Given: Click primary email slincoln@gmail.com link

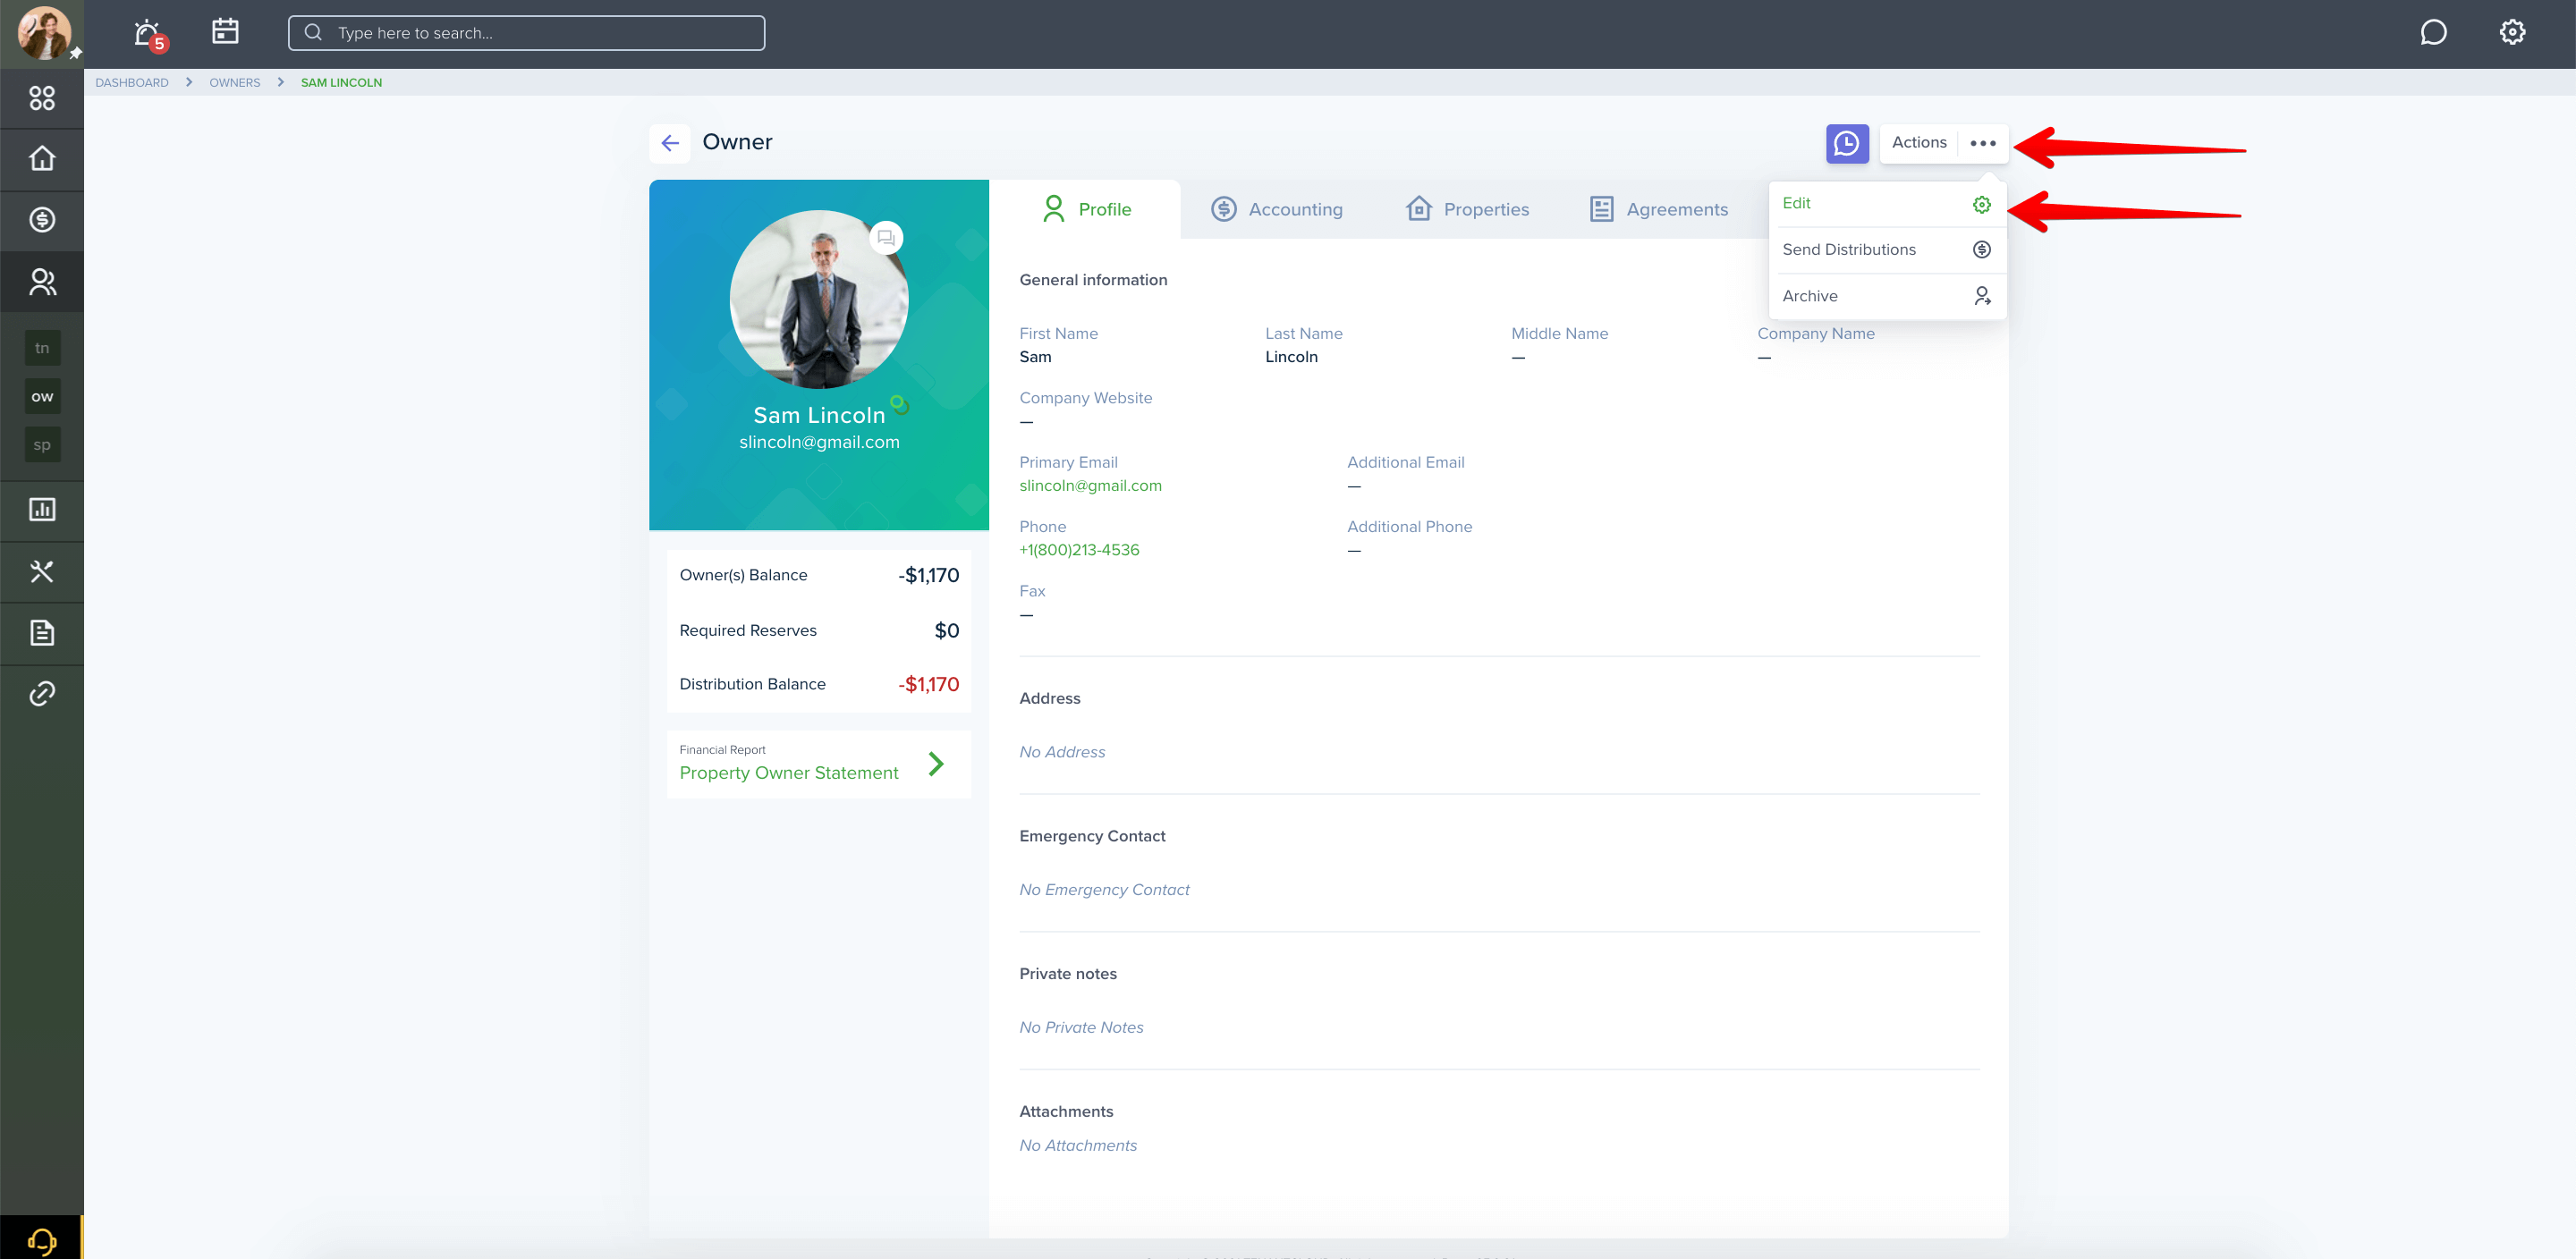Looking at the screenshot, I should point(1090,486).
